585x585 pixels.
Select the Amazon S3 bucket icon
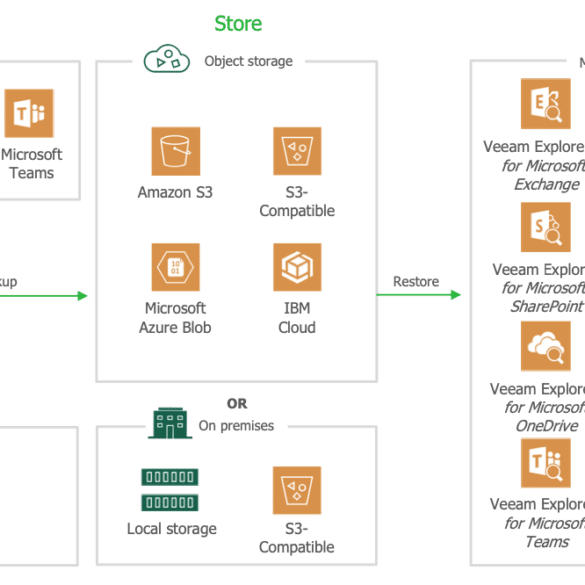(x=176, y=151)
